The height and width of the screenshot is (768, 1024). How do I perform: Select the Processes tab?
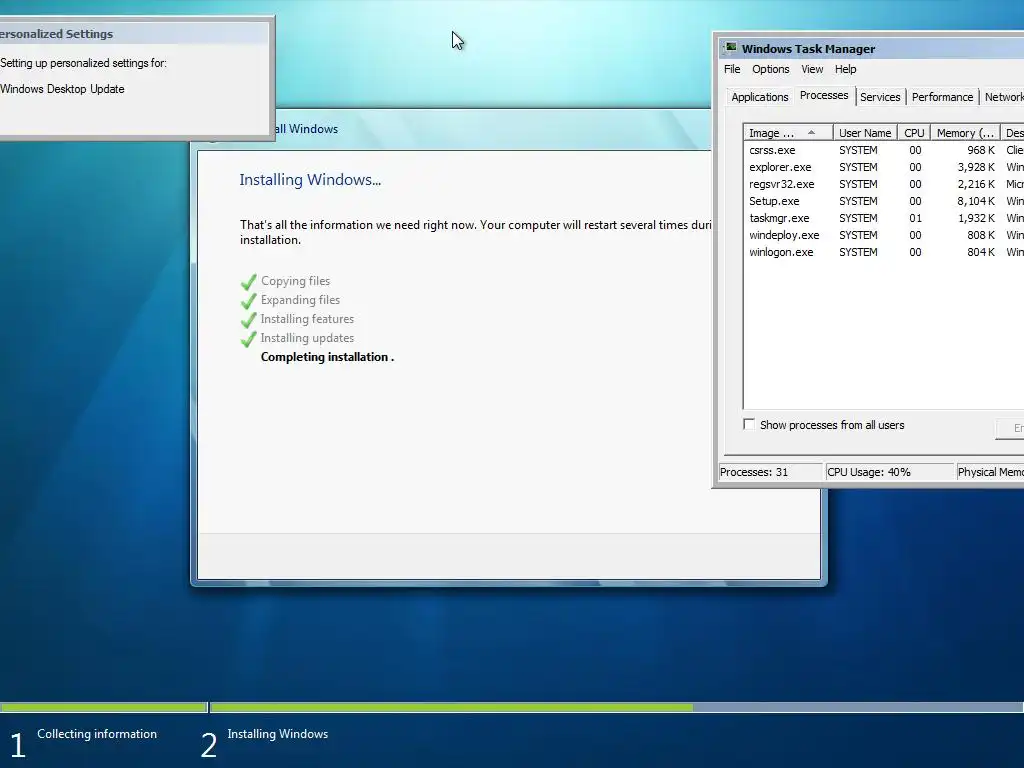pyautogui.click(x=824, y=95)
